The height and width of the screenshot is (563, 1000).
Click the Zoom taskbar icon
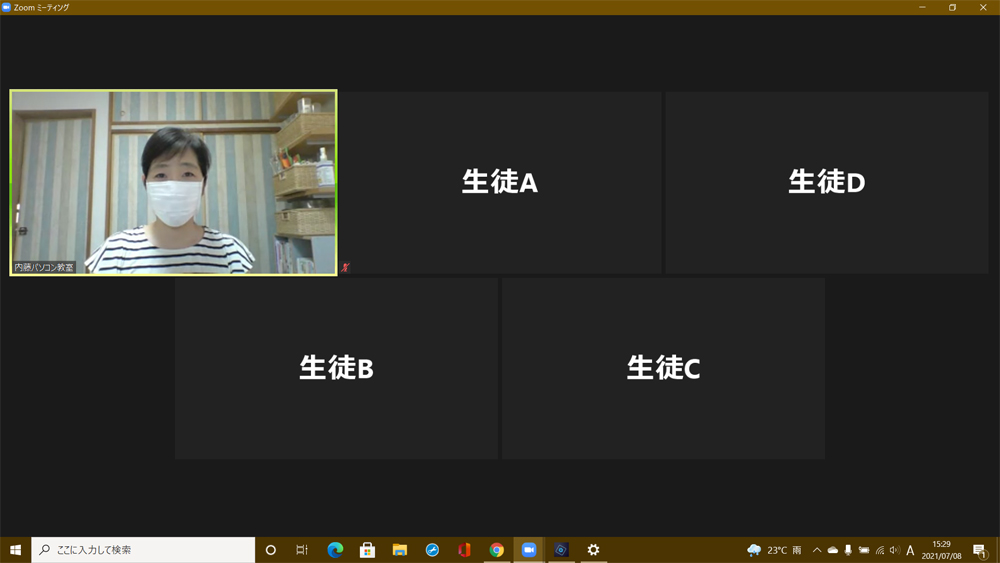point(529,550)
